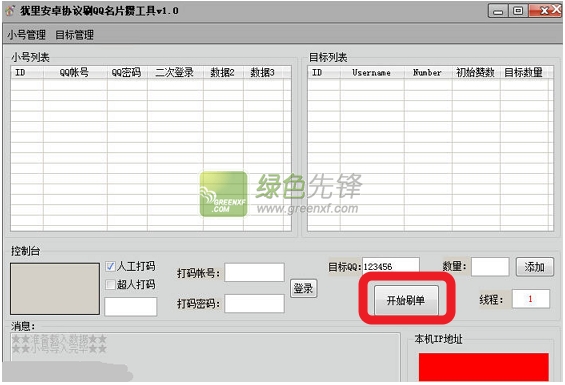Click the 开始刷单 button
565x385 pixels.
pyautogui.click(x=406, y=300)
